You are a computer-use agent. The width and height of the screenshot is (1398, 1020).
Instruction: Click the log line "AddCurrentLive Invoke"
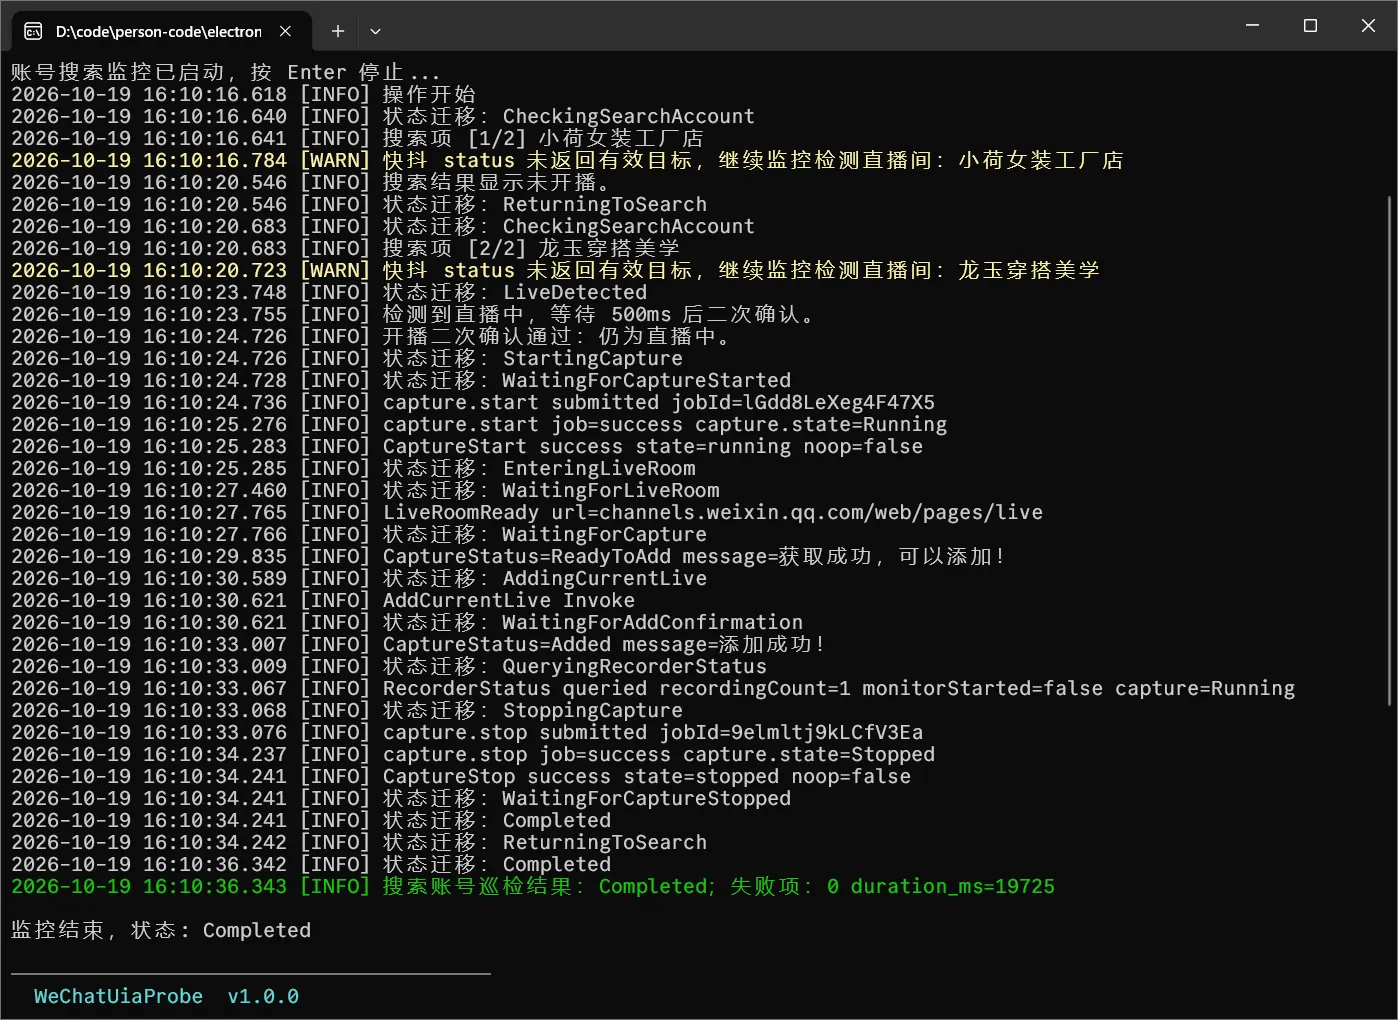[323, 600]
